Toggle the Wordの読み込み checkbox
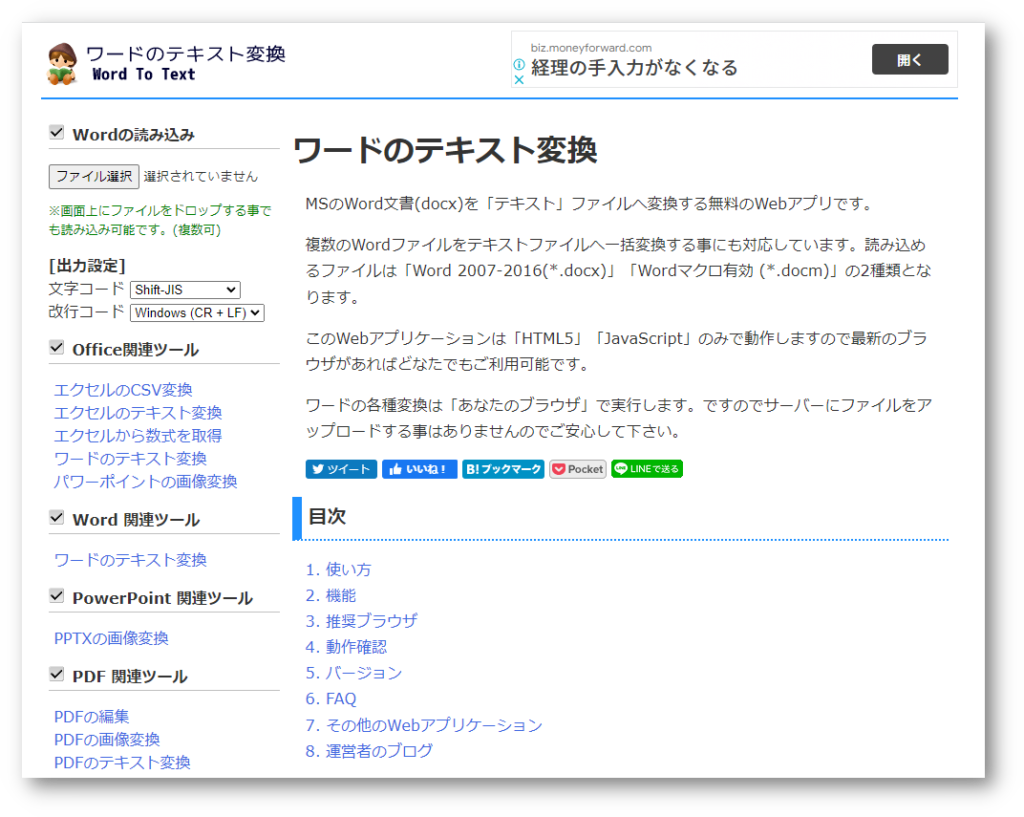 pyautogui.click(x=57, y=133)
